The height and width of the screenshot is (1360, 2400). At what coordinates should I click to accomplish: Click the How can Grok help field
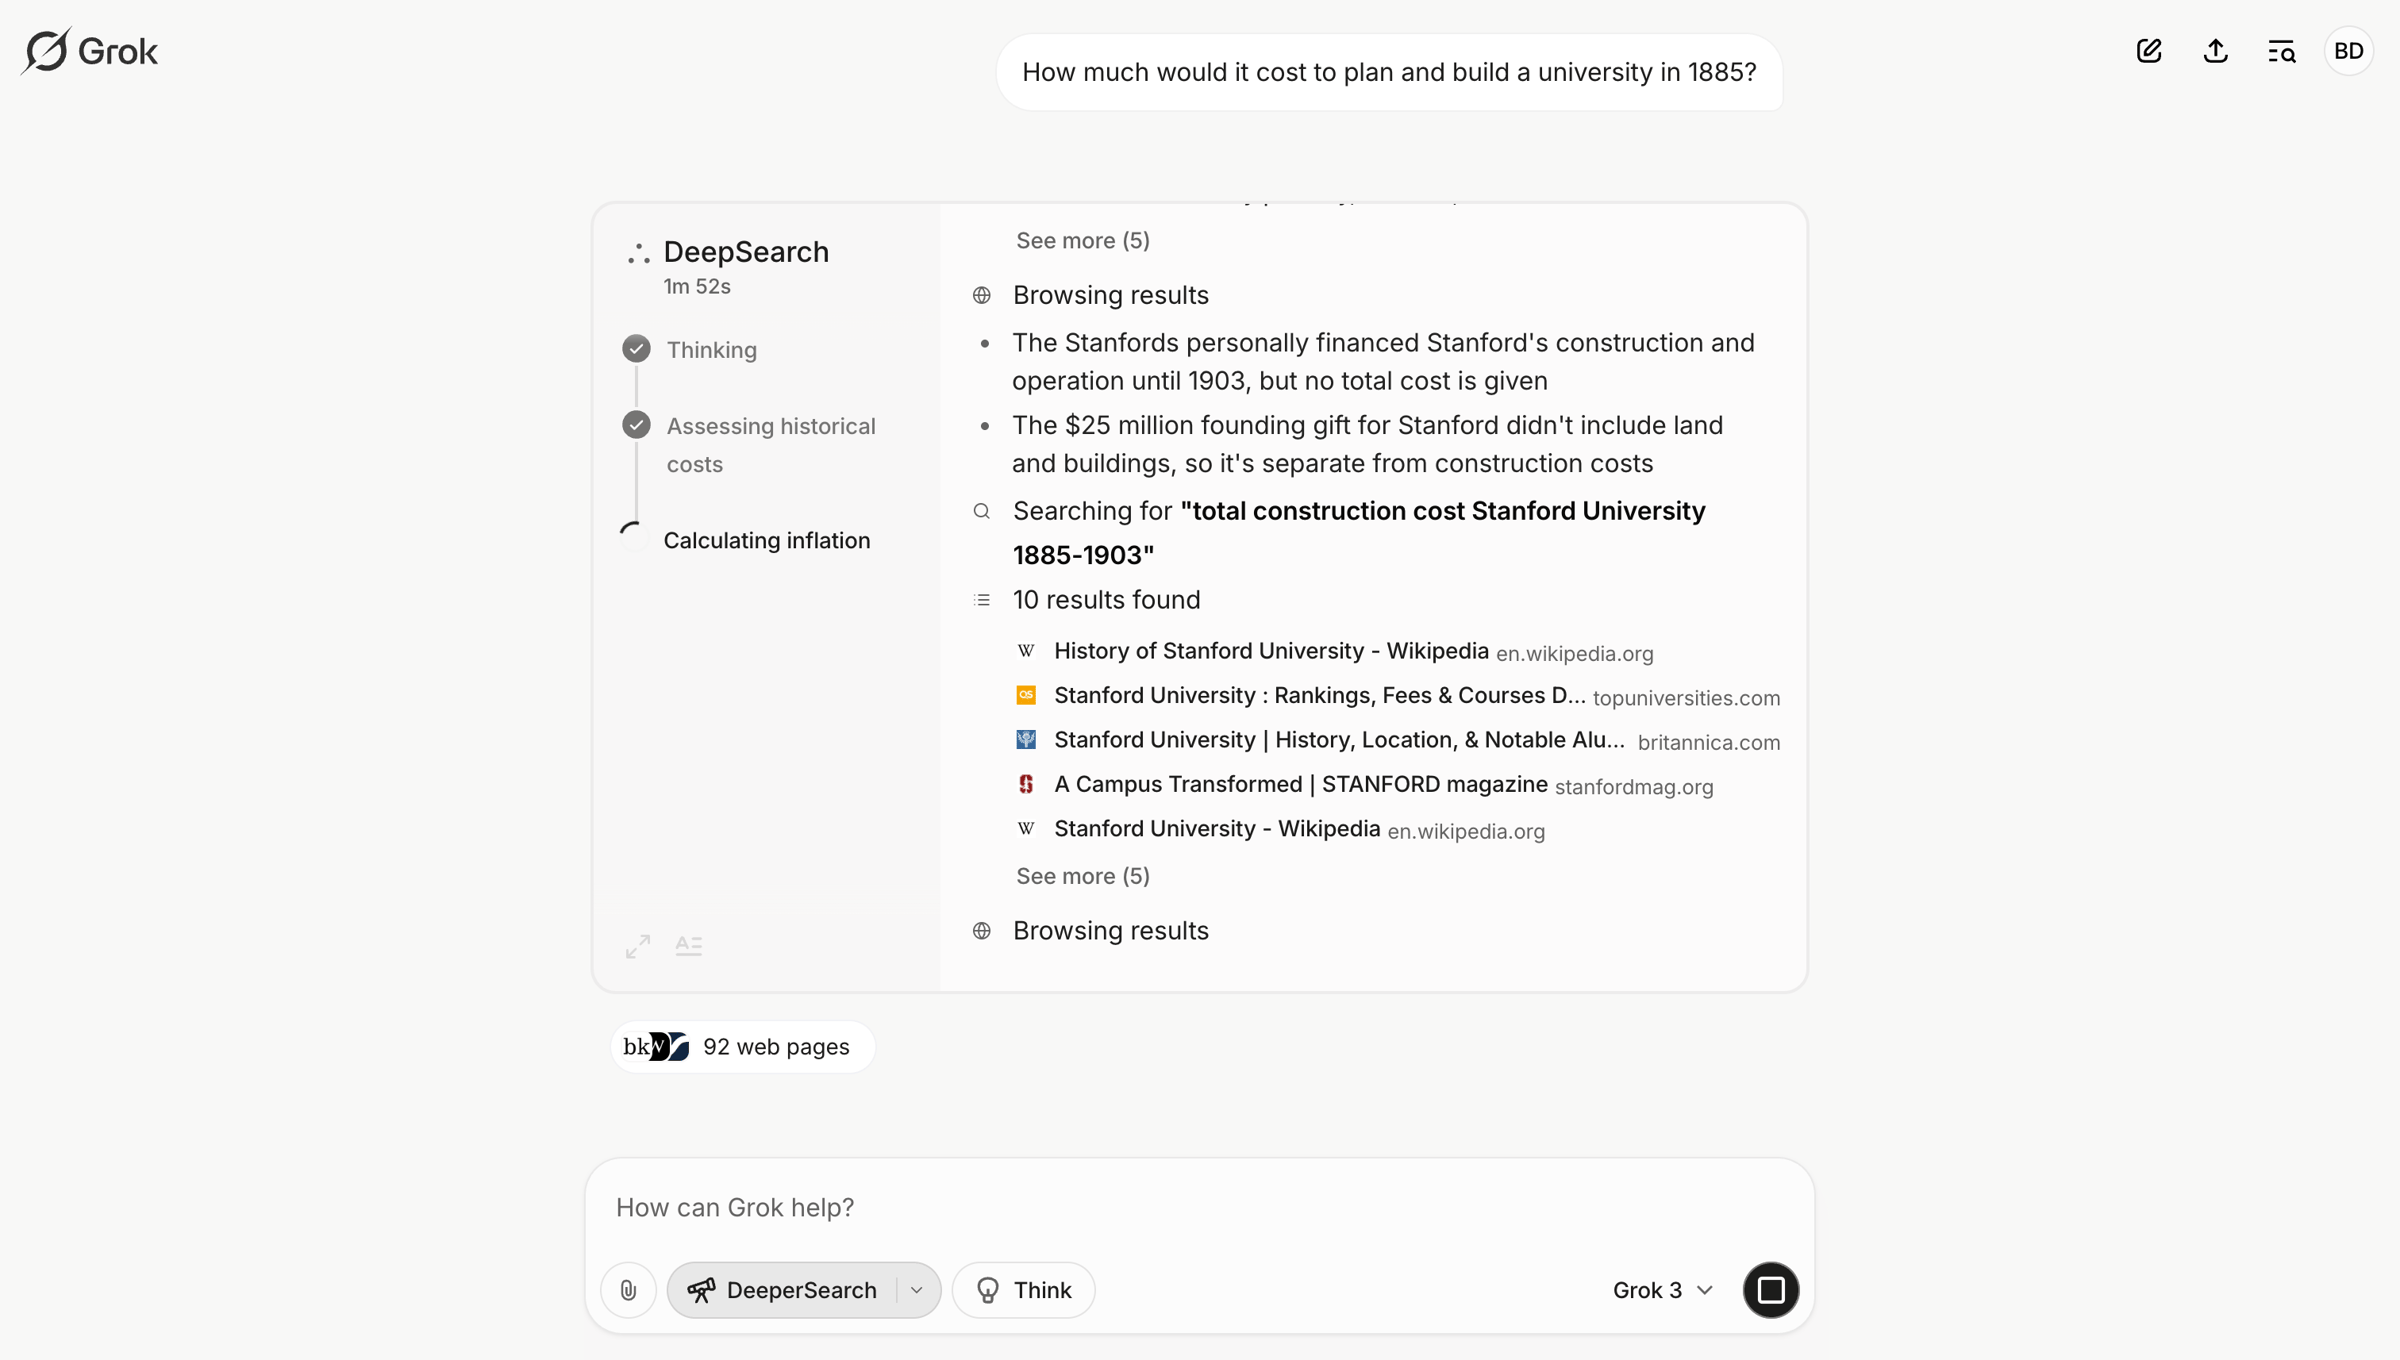1199,1207
